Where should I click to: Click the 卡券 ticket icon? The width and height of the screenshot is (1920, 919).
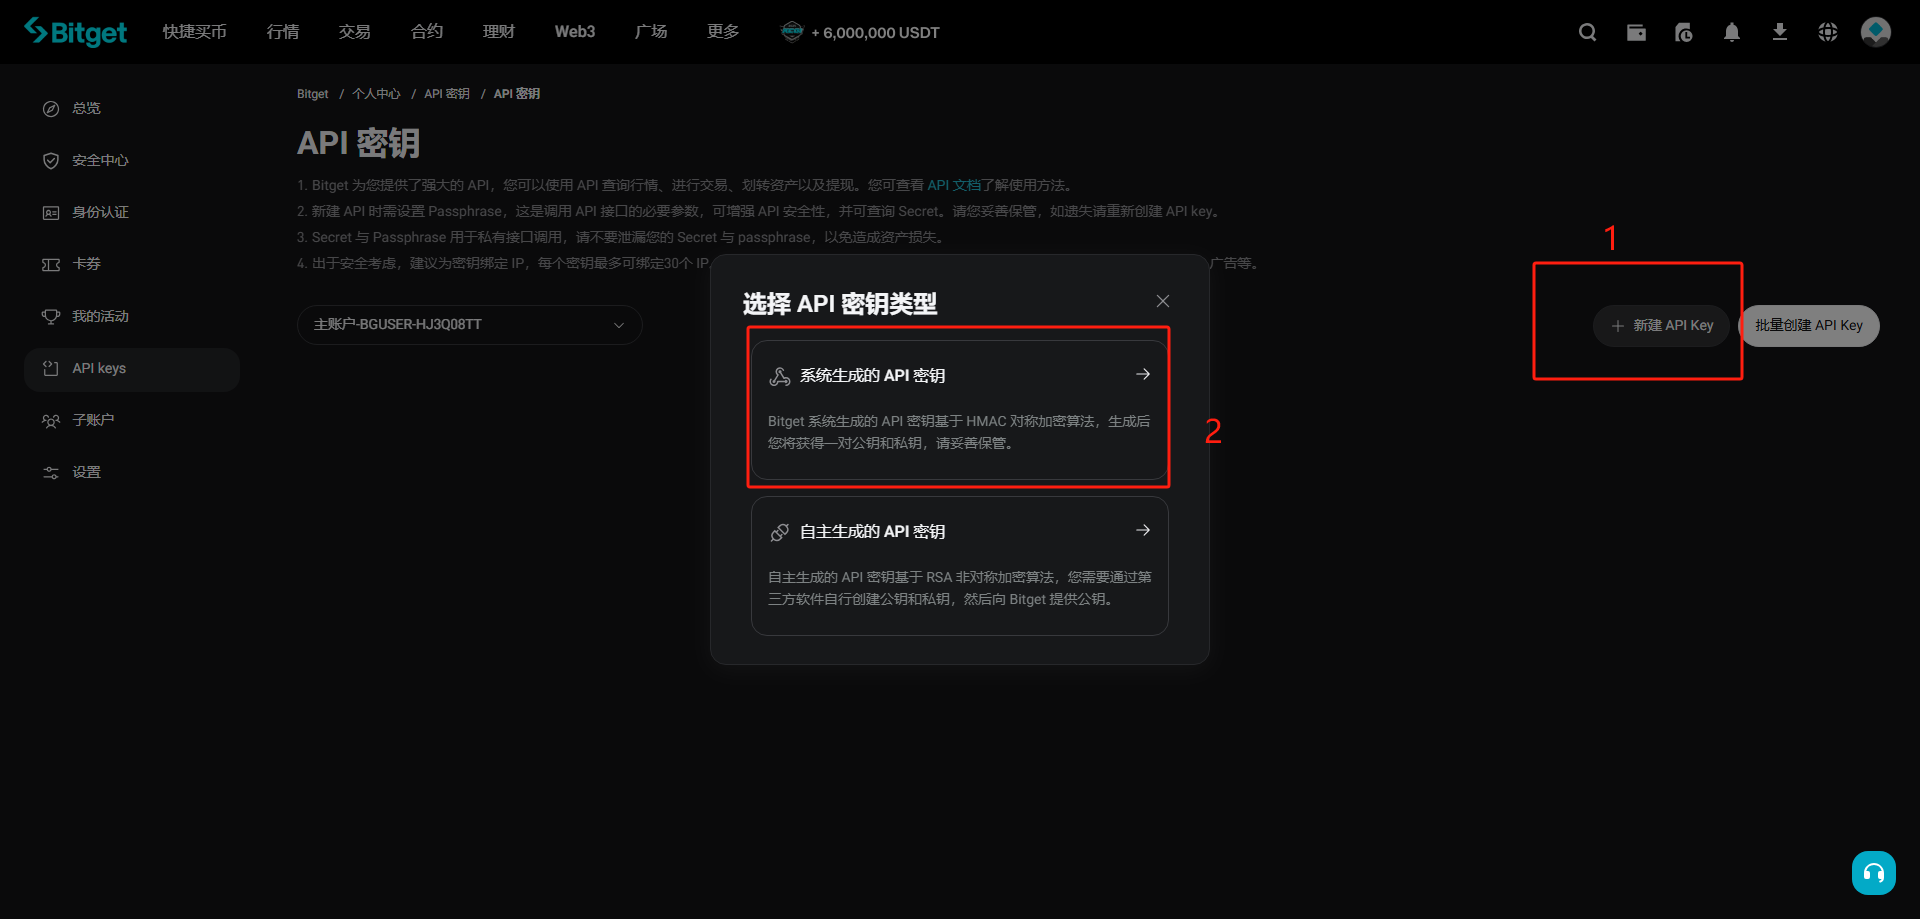click(x=51, y=264)
